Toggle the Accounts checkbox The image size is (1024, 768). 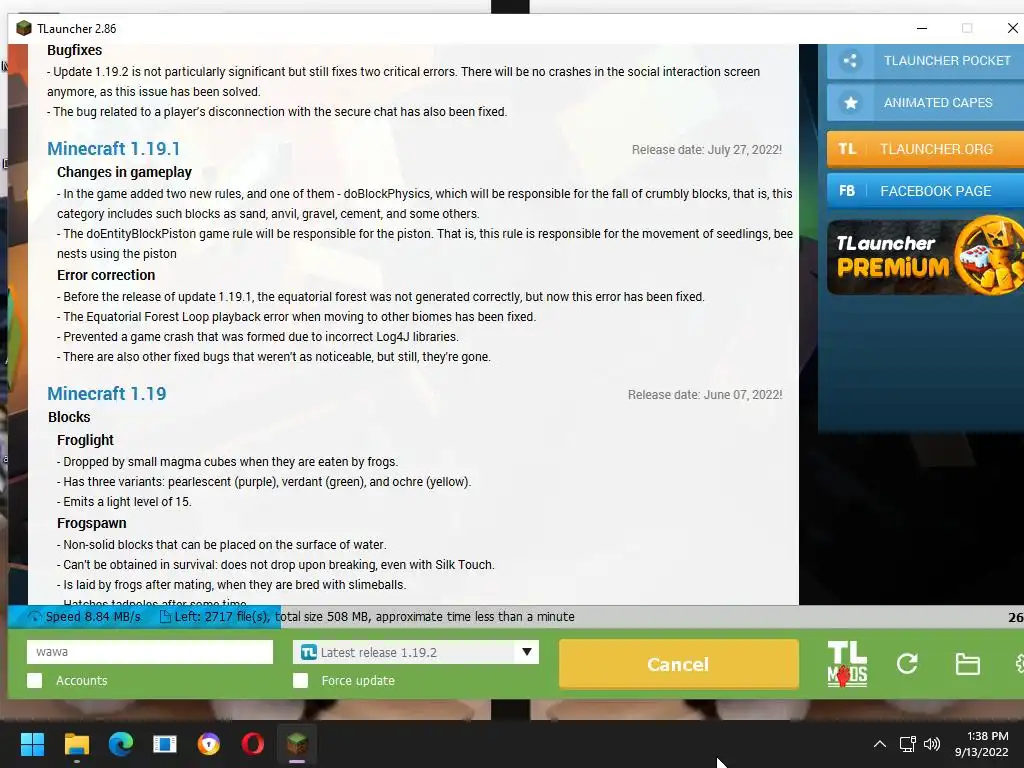(x=35, y=680)
